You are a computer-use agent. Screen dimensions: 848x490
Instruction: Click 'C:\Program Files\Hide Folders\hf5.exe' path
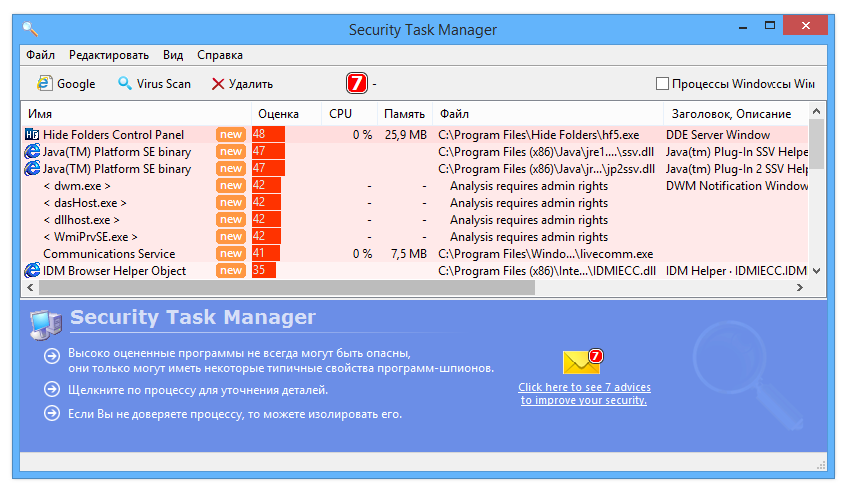[539, 135]
